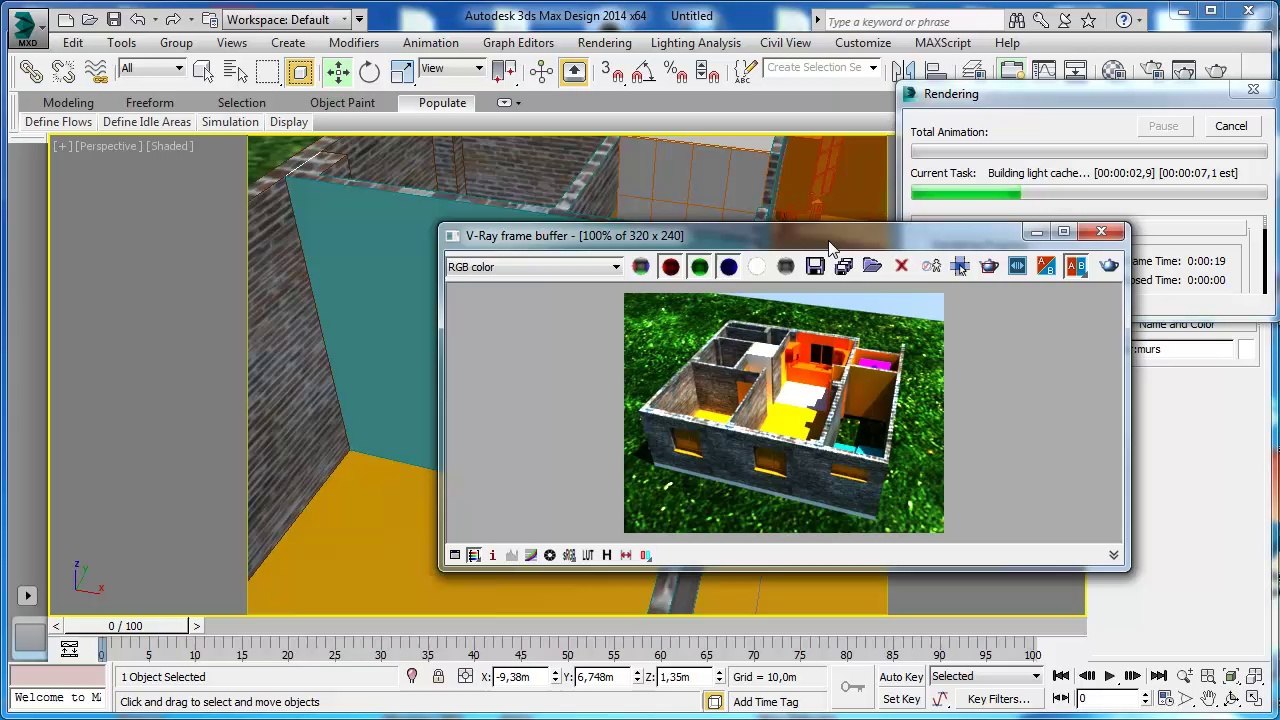Screen dimensions: 1280x720
Task: Click the Current Task progress bar
Action: [1089, 194]
